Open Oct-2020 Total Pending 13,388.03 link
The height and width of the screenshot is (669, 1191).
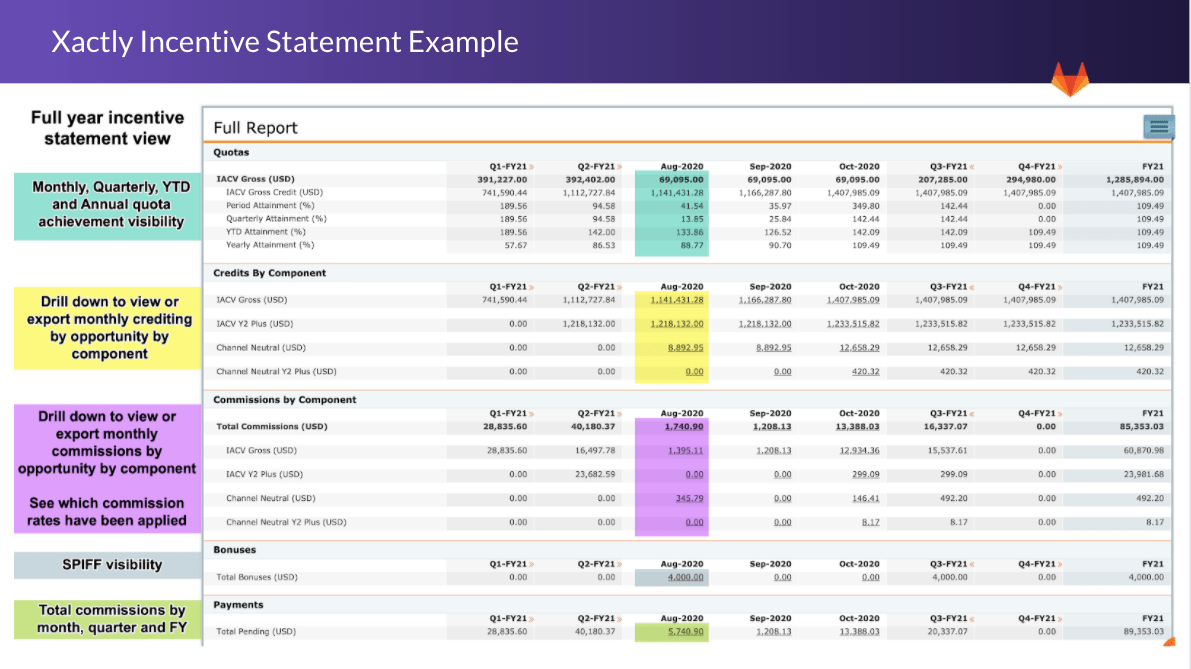(x=858, y=632)
